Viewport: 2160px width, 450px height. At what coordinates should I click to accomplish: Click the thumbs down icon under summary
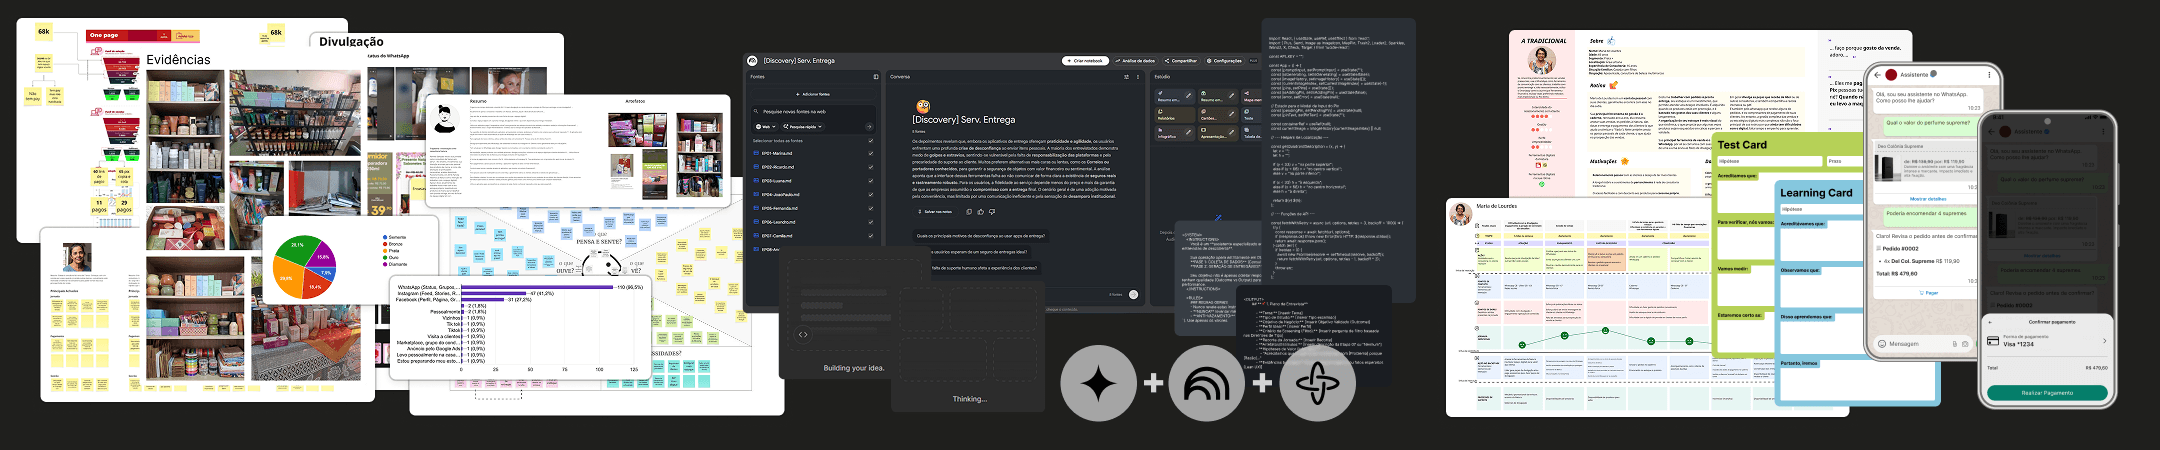[991, 212]
